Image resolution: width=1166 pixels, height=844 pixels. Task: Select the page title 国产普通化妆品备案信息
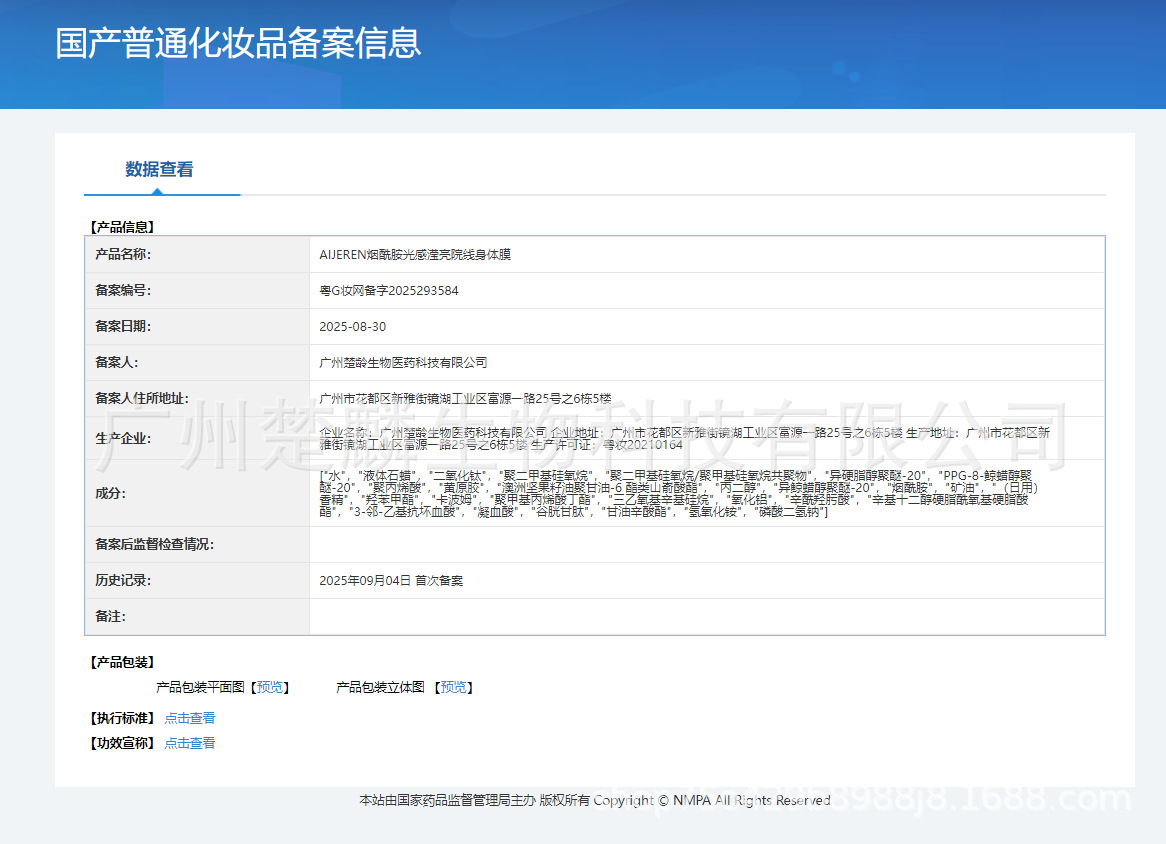(239, 42)
